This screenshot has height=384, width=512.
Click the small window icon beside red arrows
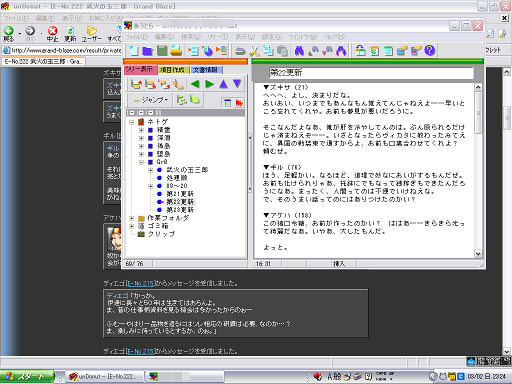pos(228,103)
